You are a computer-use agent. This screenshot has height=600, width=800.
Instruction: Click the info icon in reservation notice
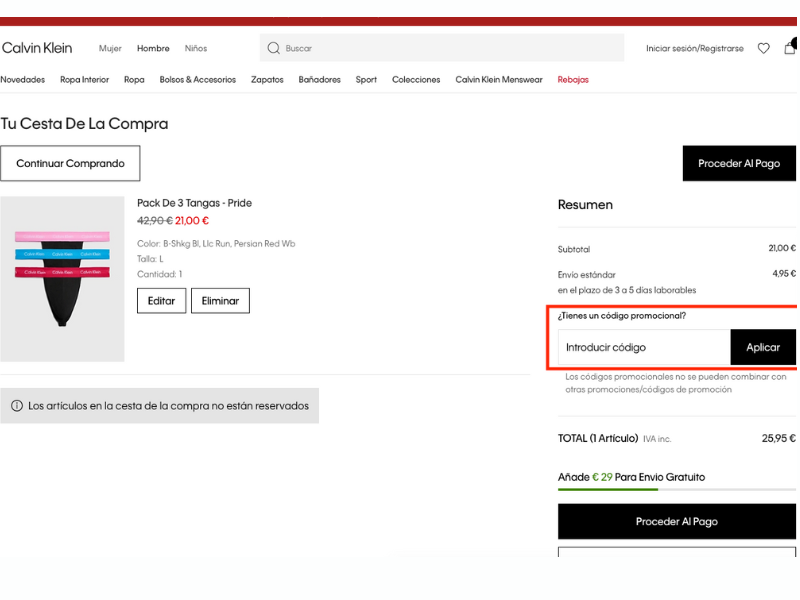click(17, 406)
